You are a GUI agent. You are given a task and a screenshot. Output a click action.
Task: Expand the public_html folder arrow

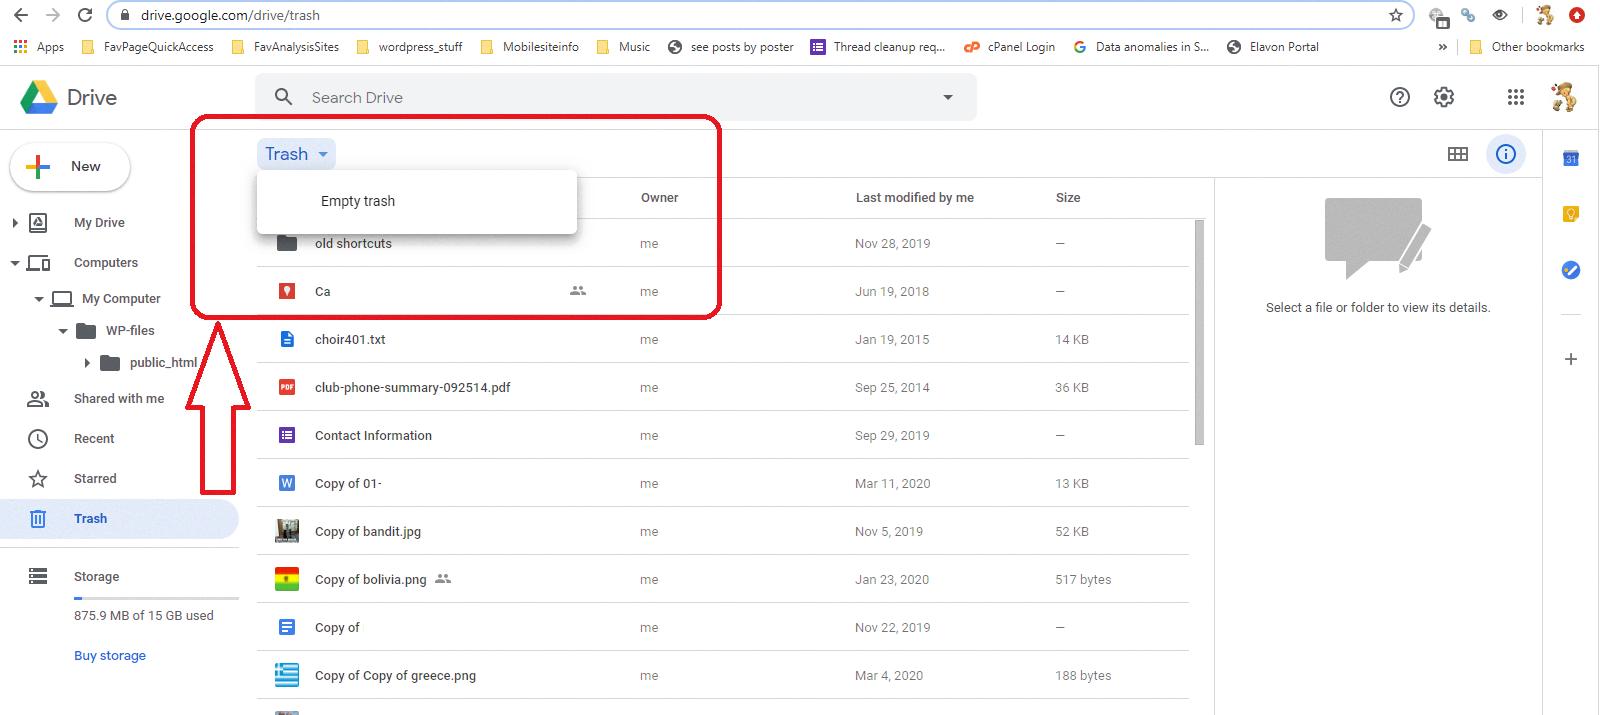[87, 363]
